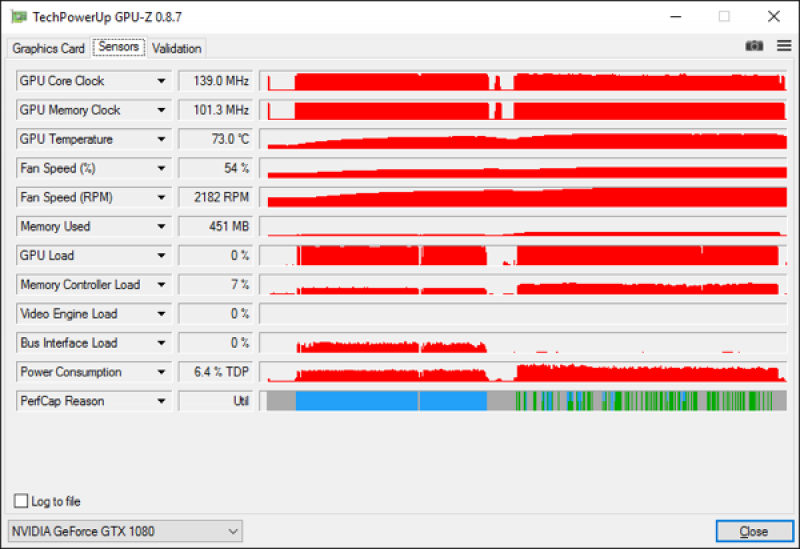The height and width of the screenshot is (549, 800).
Task: Click the GPU-Z app icon in title bar
Action: click(x=19, y=17)
